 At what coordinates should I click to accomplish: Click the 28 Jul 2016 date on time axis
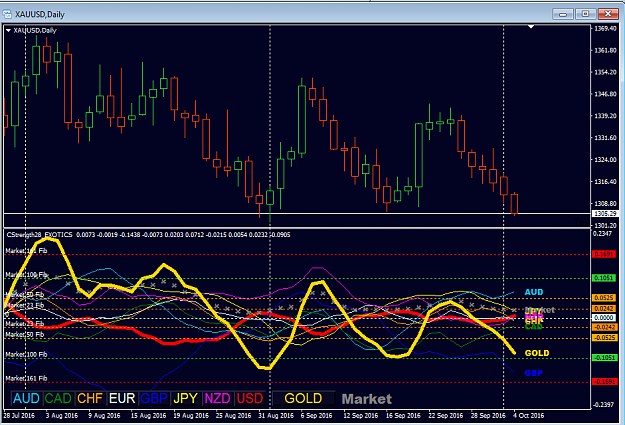point(20,415)
